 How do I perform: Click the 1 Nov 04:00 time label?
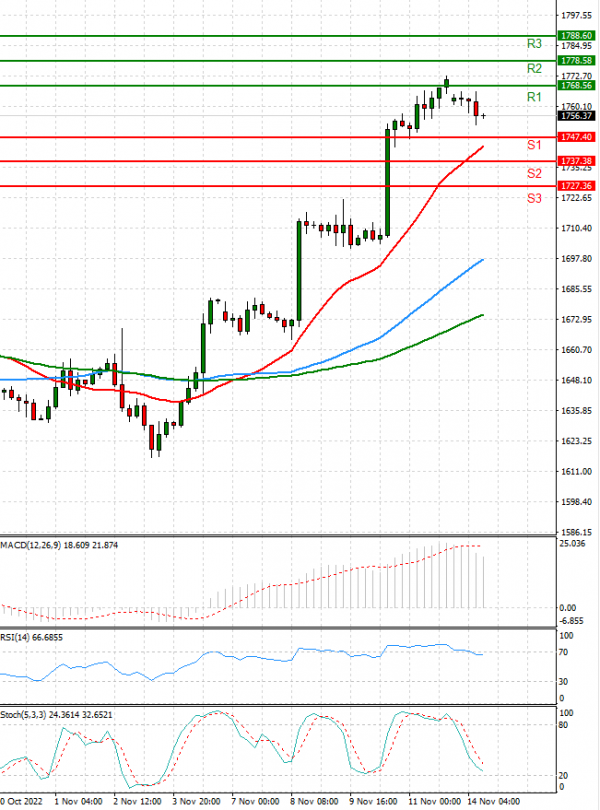pos(78,801)
